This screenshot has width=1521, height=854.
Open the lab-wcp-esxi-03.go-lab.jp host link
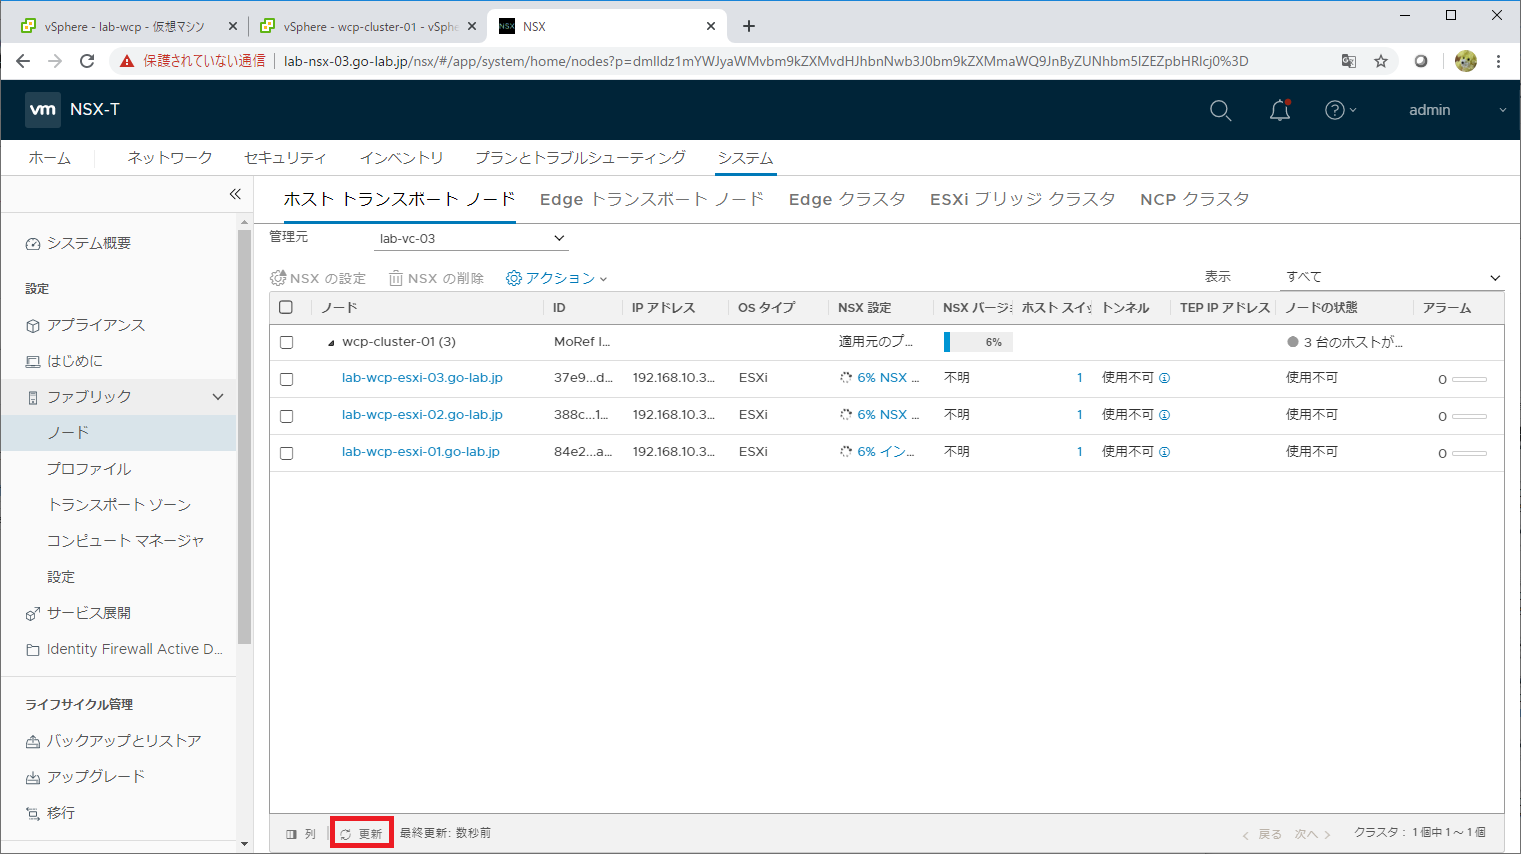point(422,378)
